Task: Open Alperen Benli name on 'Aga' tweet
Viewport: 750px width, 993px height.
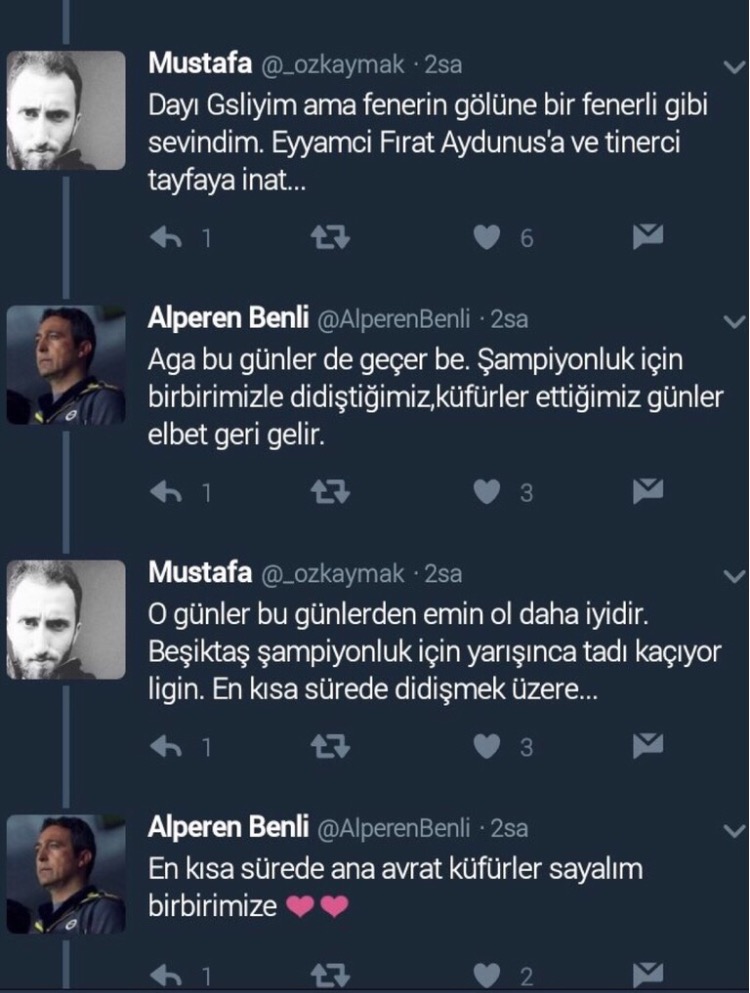Action: click(227, 319)
